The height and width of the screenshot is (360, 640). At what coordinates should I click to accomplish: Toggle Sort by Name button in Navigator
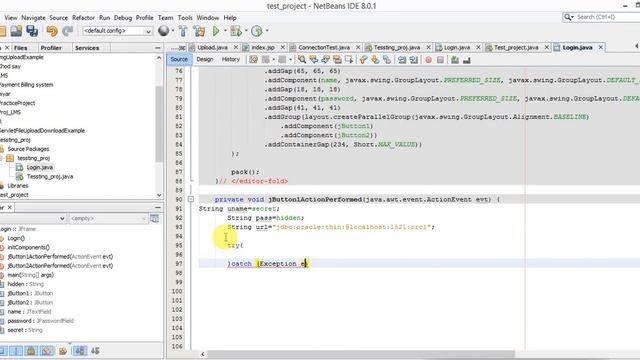coord(79,351)
